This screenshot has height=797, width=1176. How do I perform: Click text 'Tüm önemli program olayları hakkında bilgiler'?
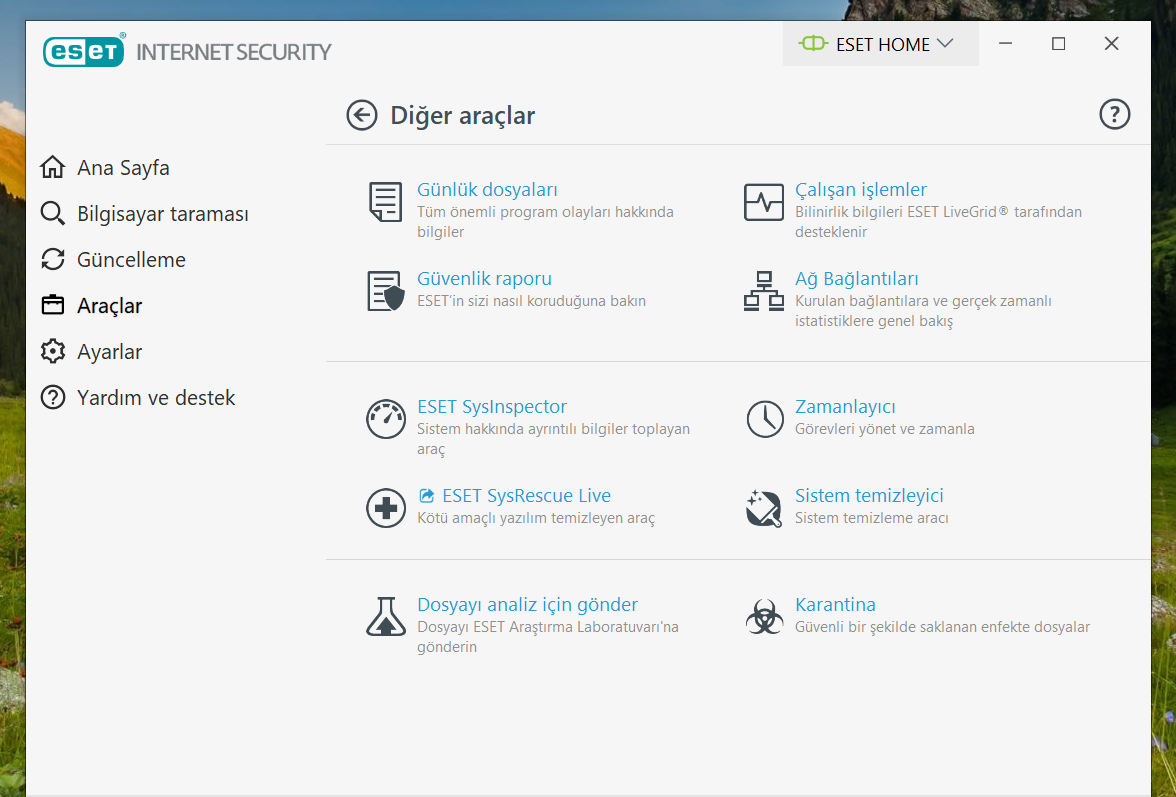pyautogui.click(x=545, y=222)
